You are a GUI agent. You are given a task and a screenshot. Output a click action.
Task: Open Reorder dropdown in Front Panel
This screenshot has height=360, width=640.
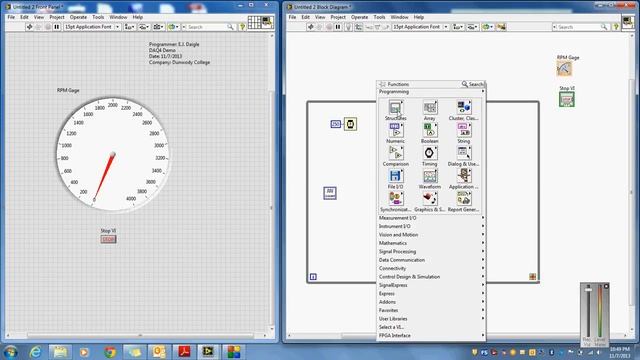coord(173,27)
